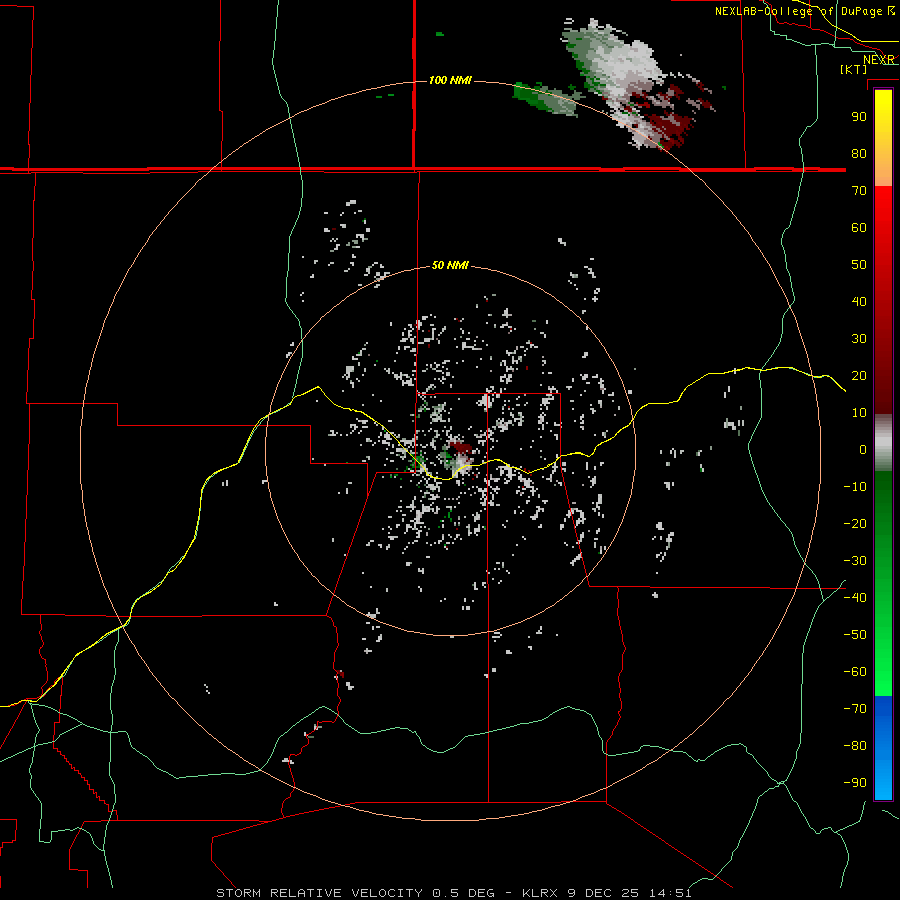
Task: Pick the light blue color bar segment near -90
Action: tap(883, 781)
